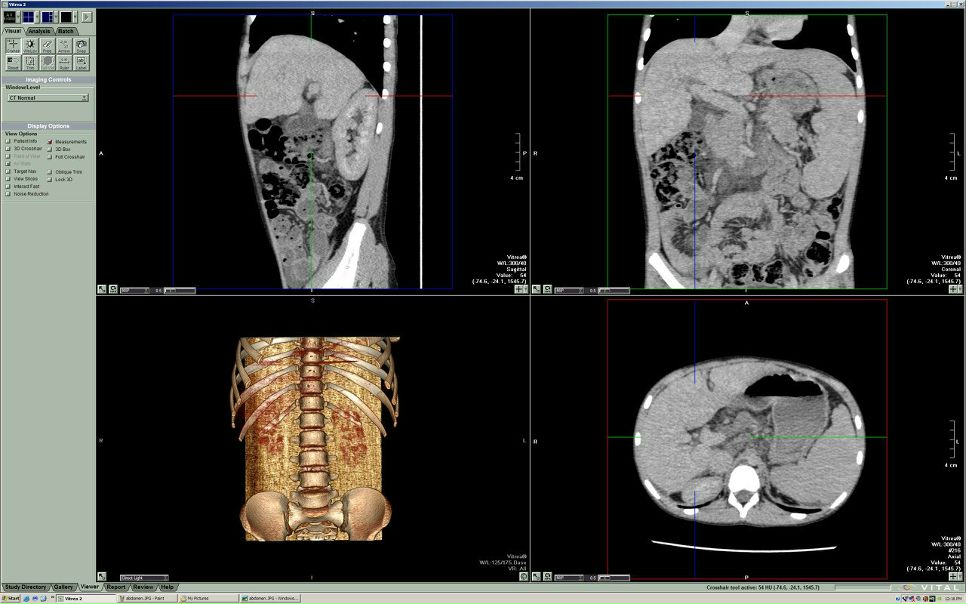The image size is (966, 604).
Task: Enable the Patient Info checkbox
Action: pyautogui.click(x=8, y=141)
